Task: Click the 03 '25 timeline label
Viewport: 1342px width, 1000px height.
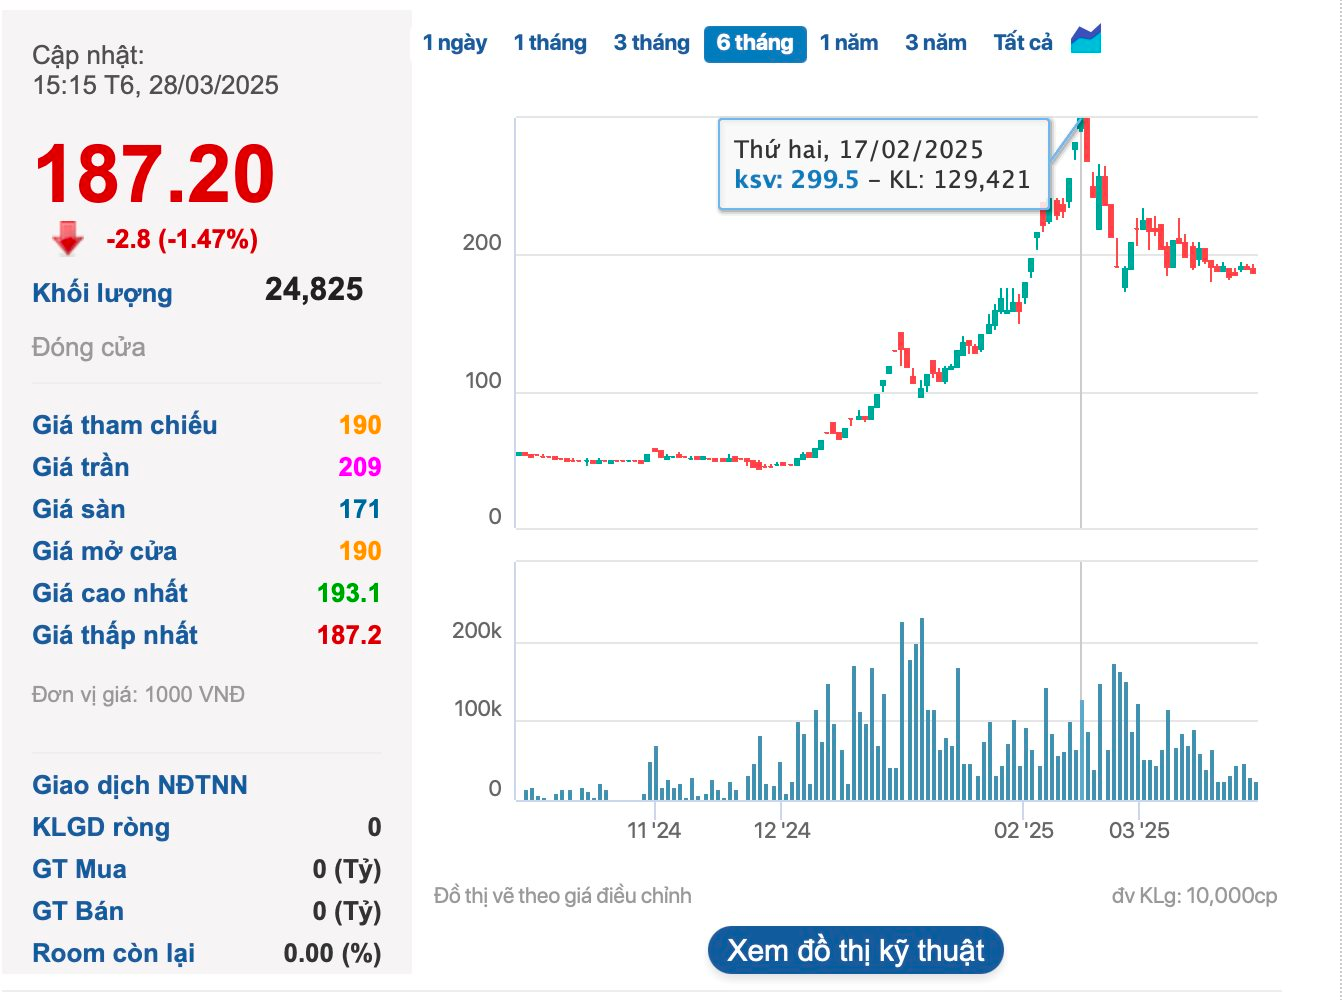Action: (1138, 830)
